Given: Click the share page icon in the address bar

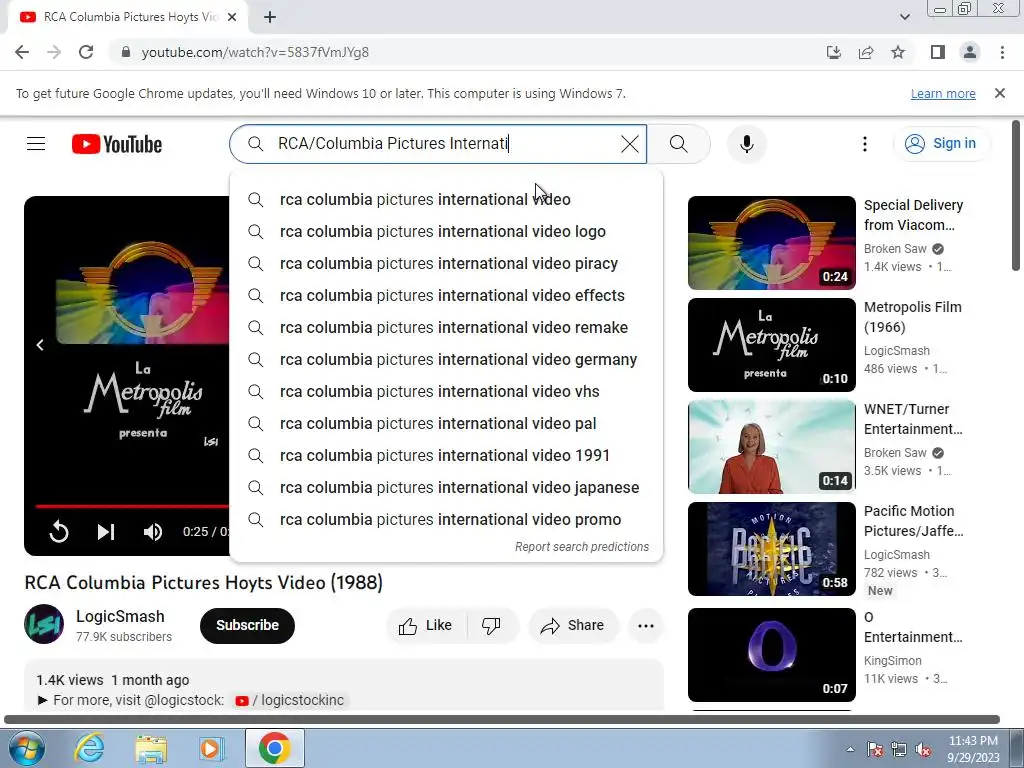Looking at the screenshot, I should tap(866, 52).
